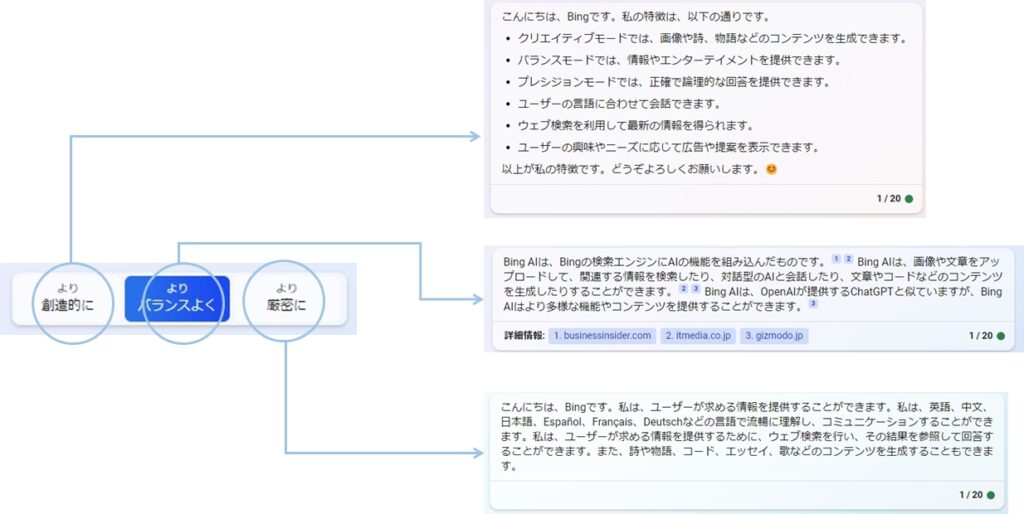The image size is (1024, 514).
Task: Click the line starting 日本語、Español、Français
Action: [x=747, y=421]
